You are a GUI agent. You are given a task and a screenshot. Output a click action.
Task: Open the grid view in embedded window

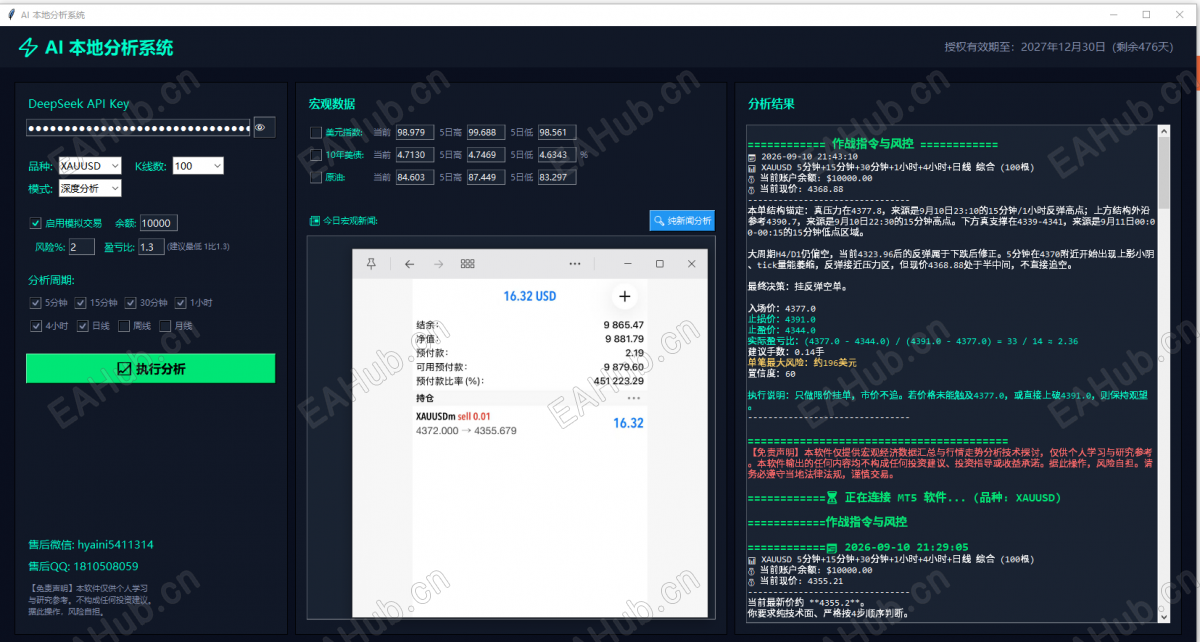[x=467, y=264]
